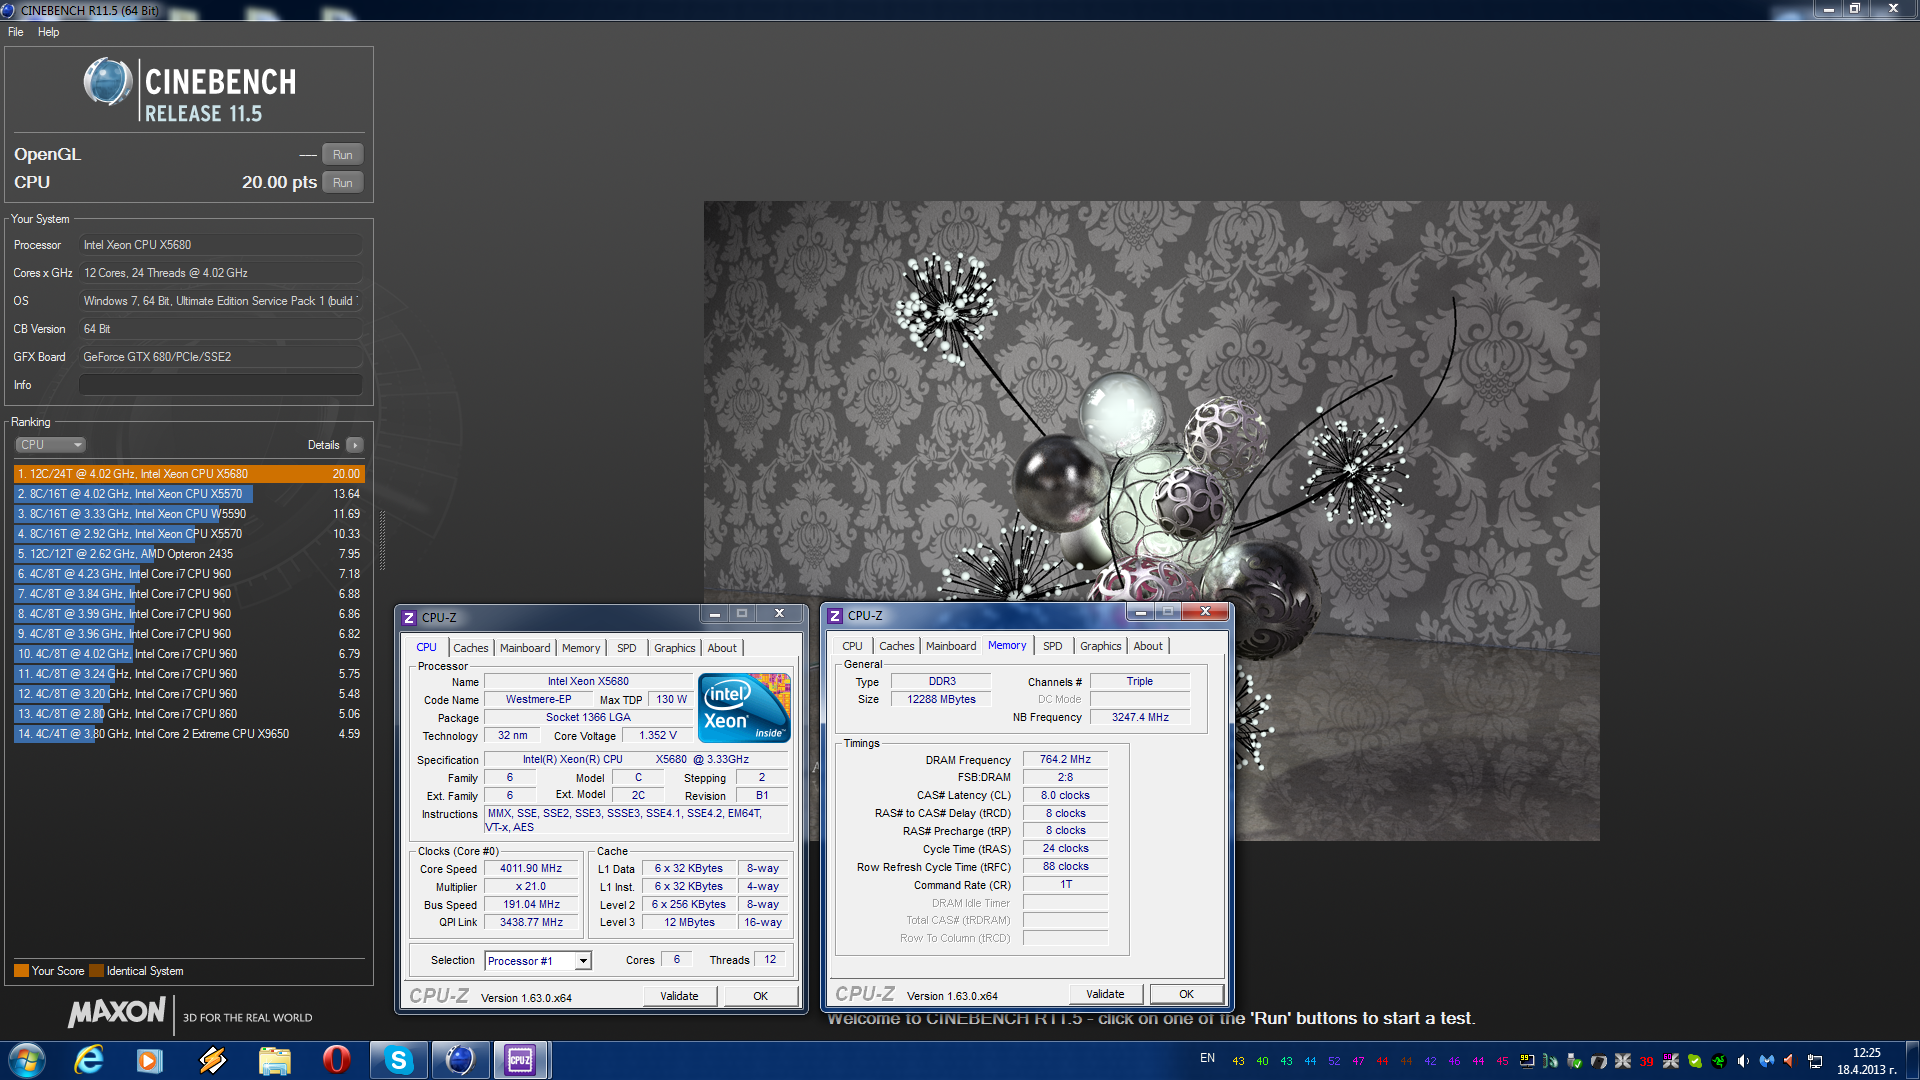Open the CPU ranking type dropdown

tap(50, 445)
